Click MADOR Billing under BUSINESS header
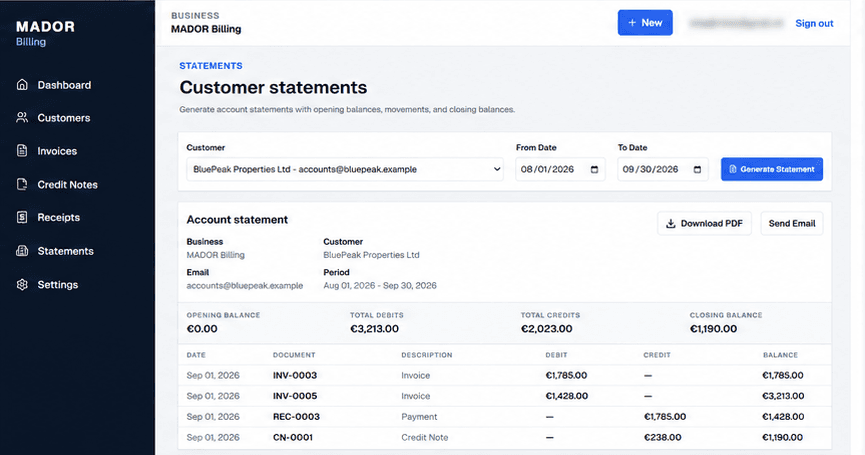The width and height of the screenshot is (865, 455). point(206,29)
